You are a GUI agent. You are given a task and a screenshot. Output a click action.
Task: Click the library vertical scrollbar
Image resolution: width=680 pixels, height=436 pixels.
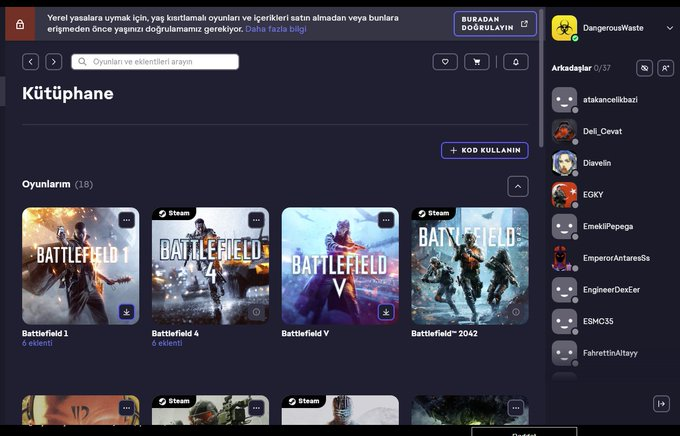[x=541, y=78]
